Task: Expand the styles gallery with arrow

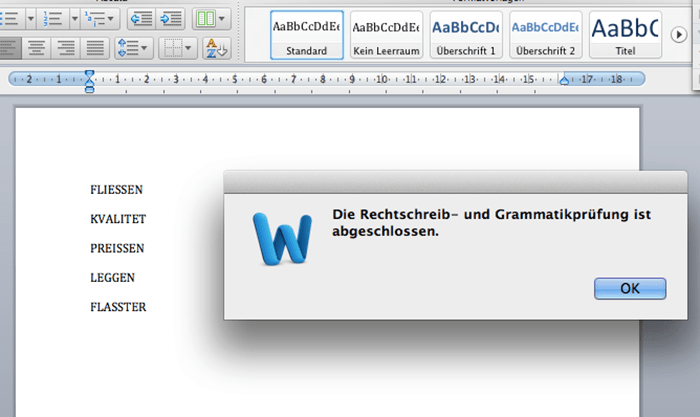Action: coord(677,35)
